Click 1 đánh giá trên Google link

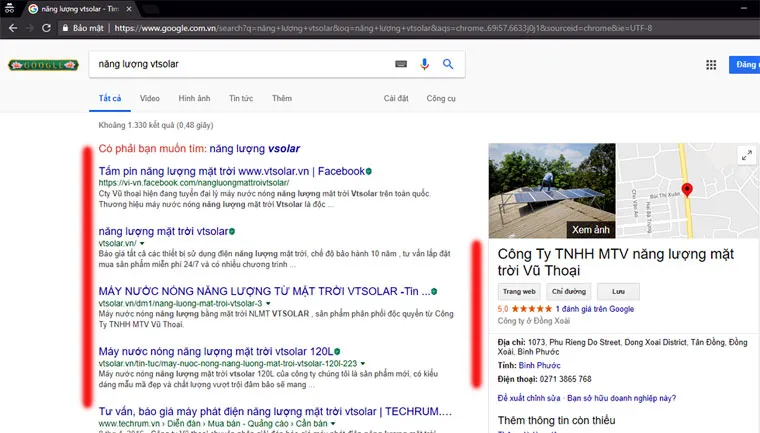595,309
